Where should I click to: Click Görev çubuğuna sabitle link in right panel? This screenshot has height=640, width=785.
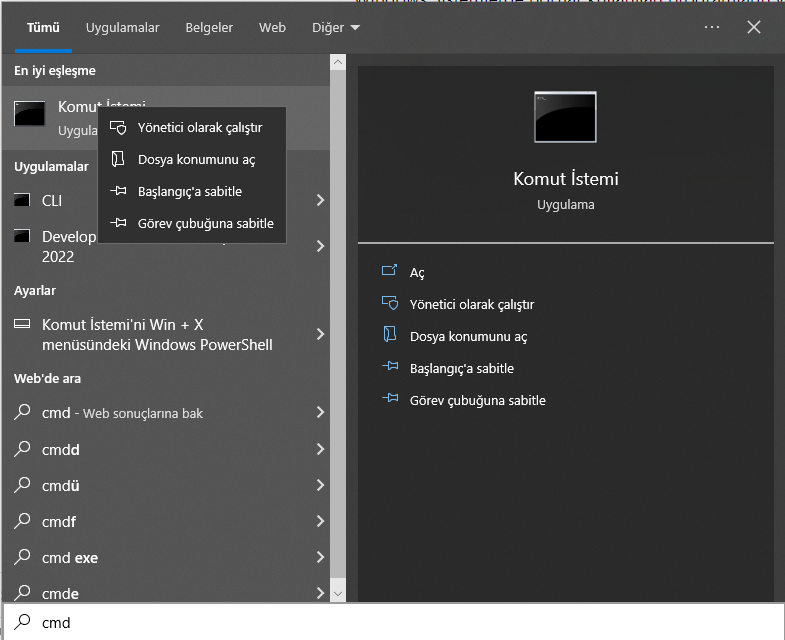point(477,400)
